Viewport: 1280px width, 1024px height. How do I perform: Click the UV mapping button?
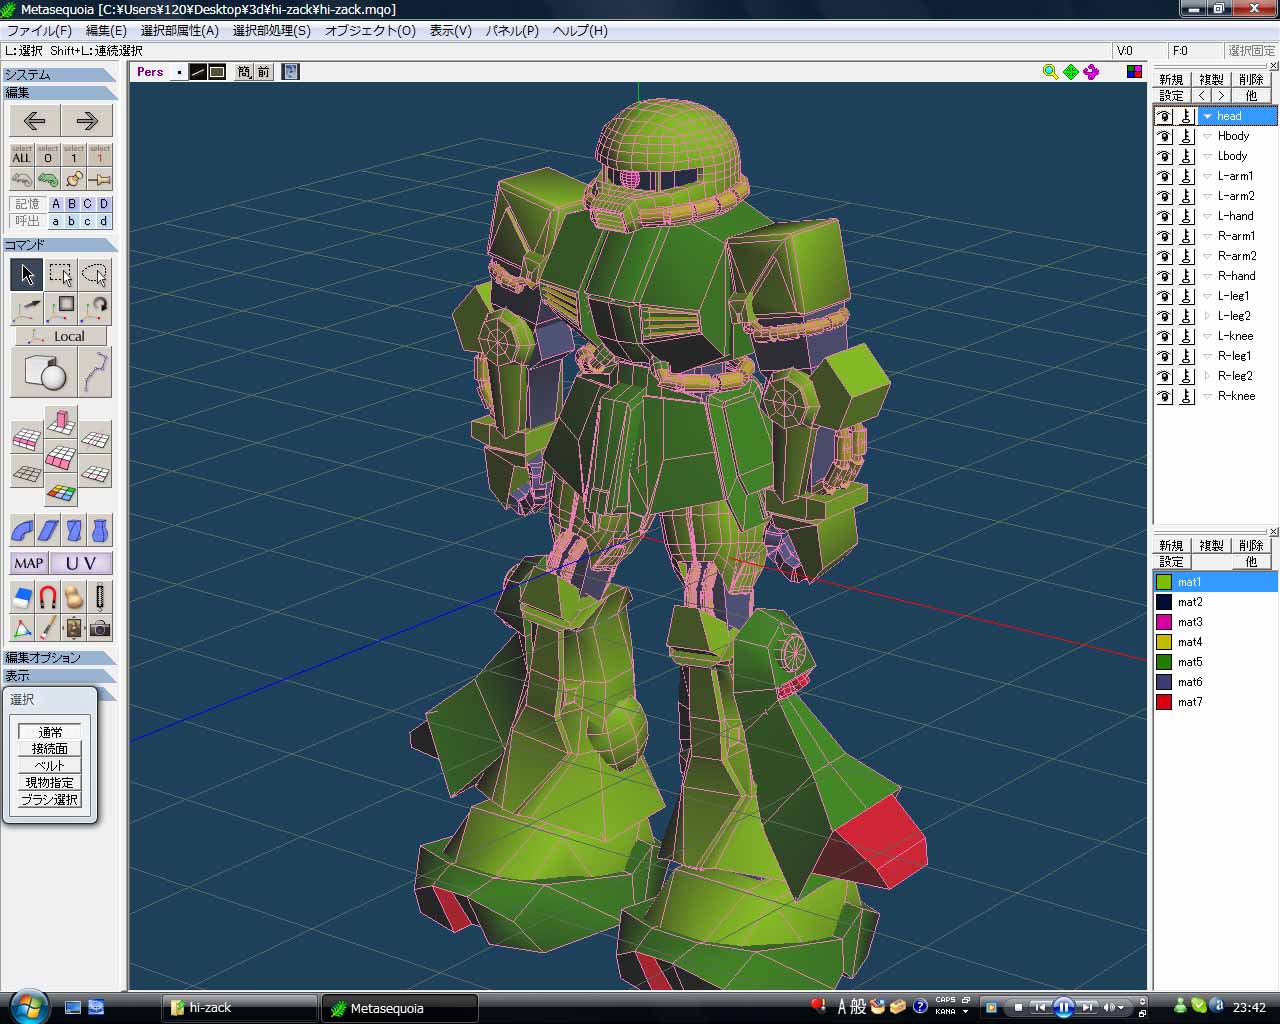(81, 563)
